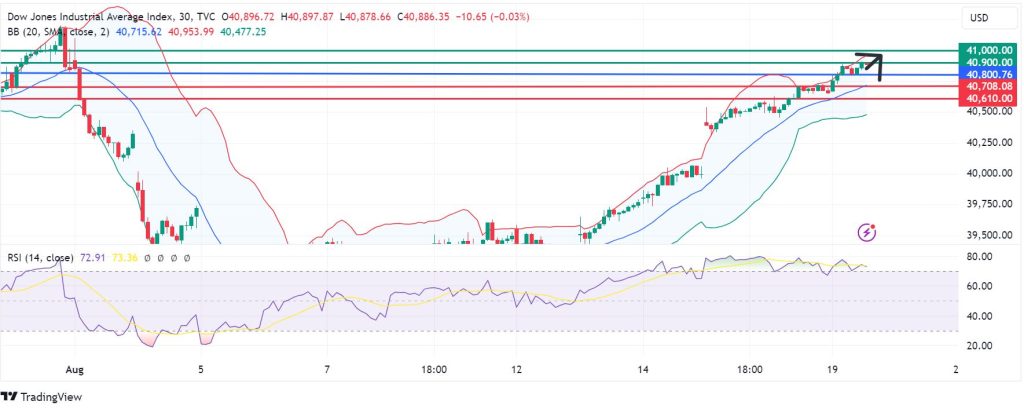
Task: Click the BB upper value 40,953.99
Action: point(191,31)
